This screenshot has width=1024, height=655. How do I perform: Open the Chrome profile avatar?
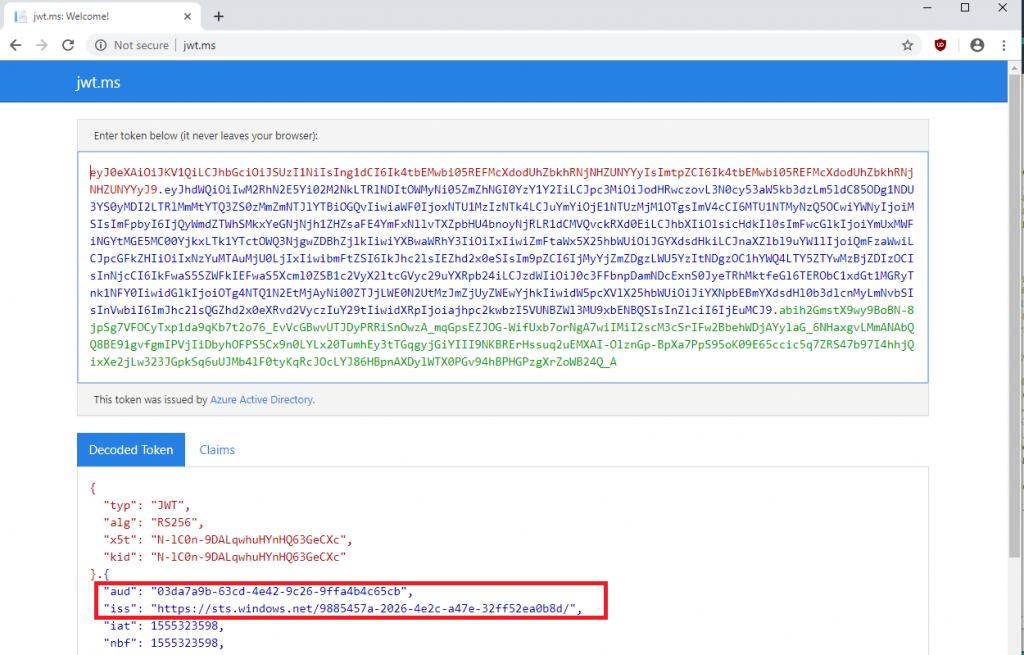[x=977, y=45]
